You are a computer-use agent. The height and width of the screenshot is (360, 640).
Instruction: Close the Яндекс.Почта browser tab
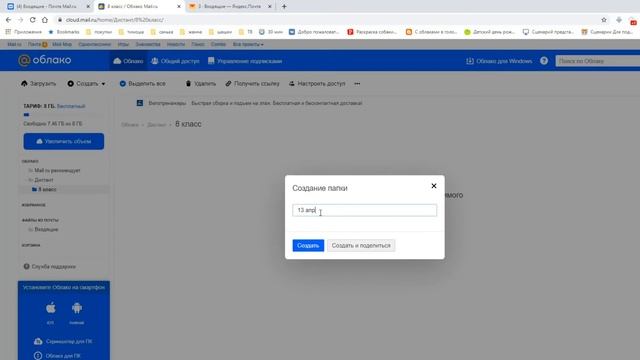269,7
